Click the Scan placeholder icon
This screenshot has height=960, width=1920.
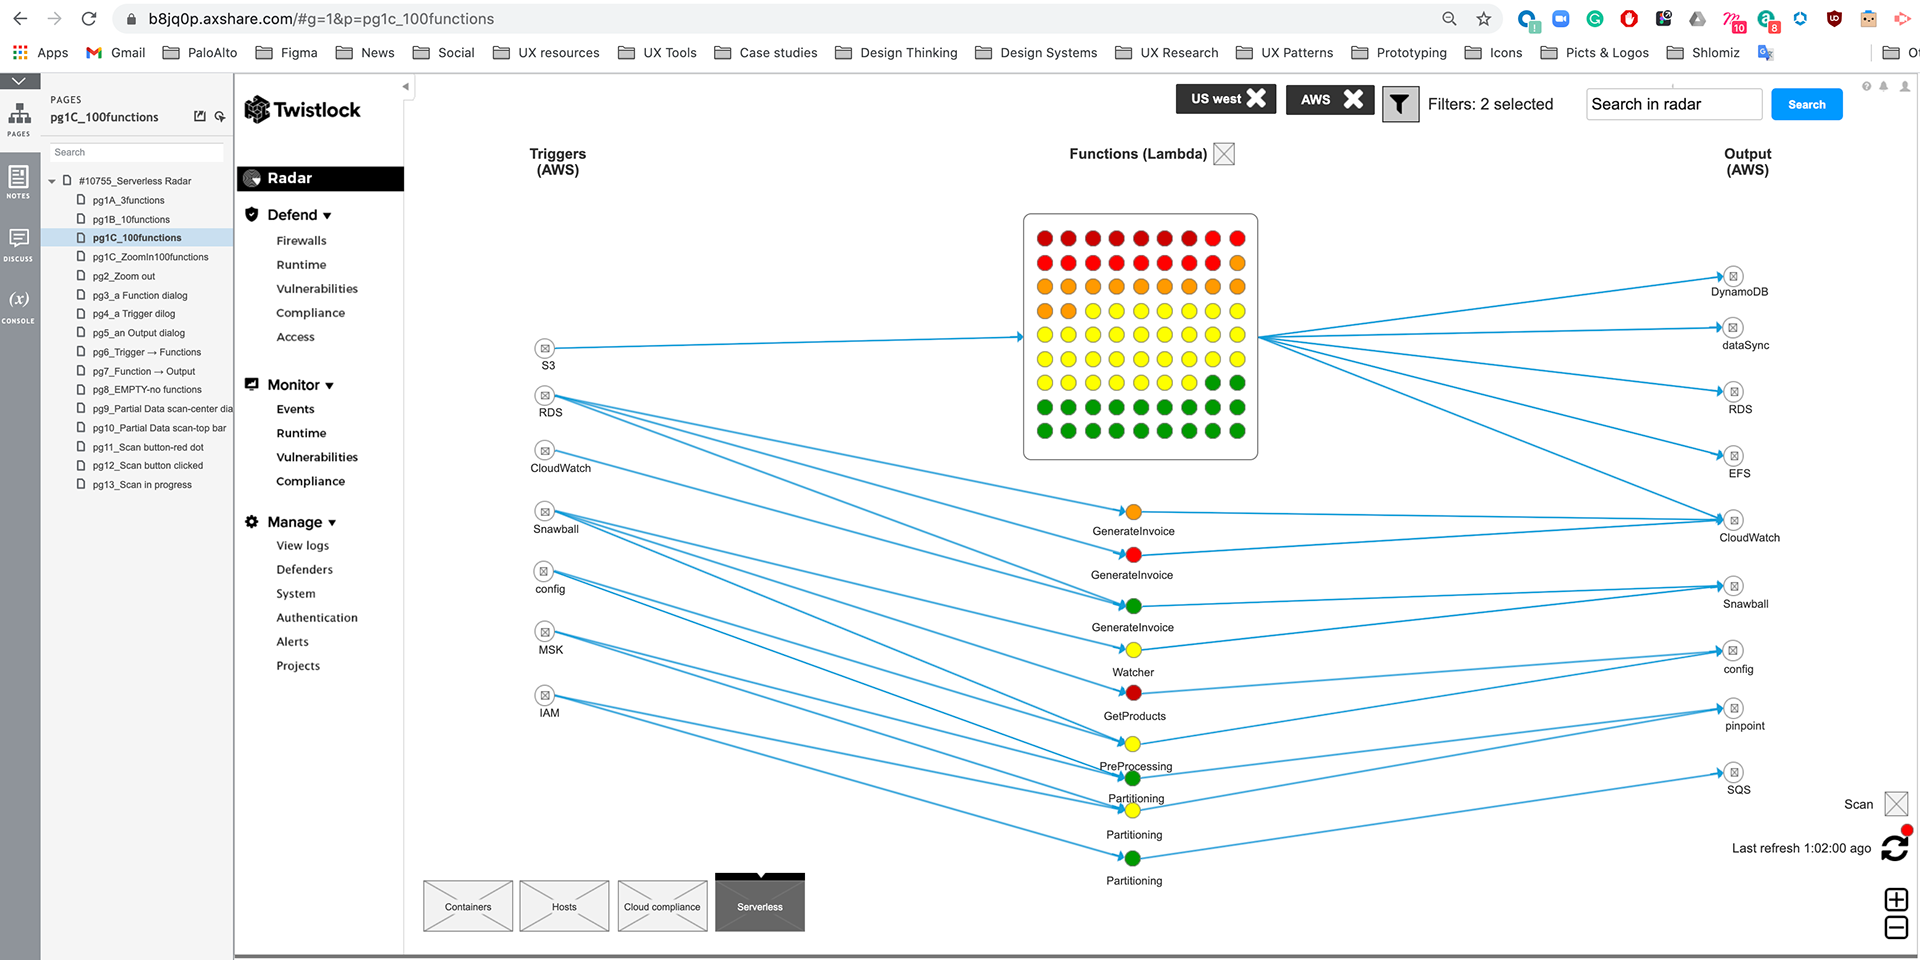tap(1896, 804)
